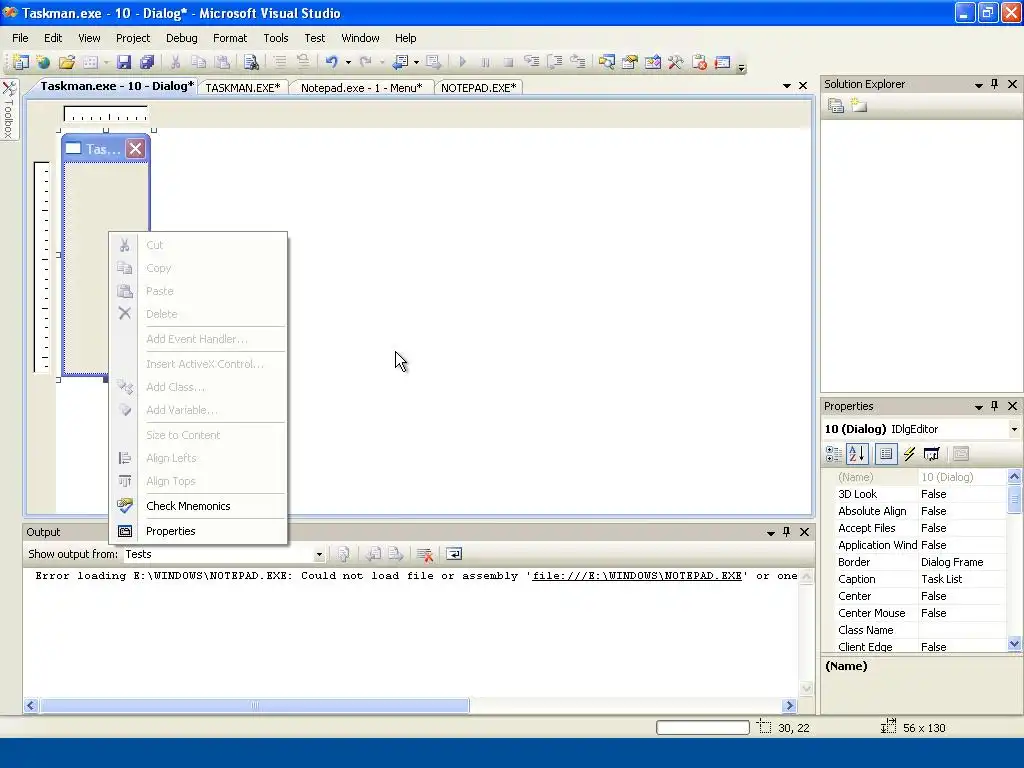Open the Project menu

(133, 38)
